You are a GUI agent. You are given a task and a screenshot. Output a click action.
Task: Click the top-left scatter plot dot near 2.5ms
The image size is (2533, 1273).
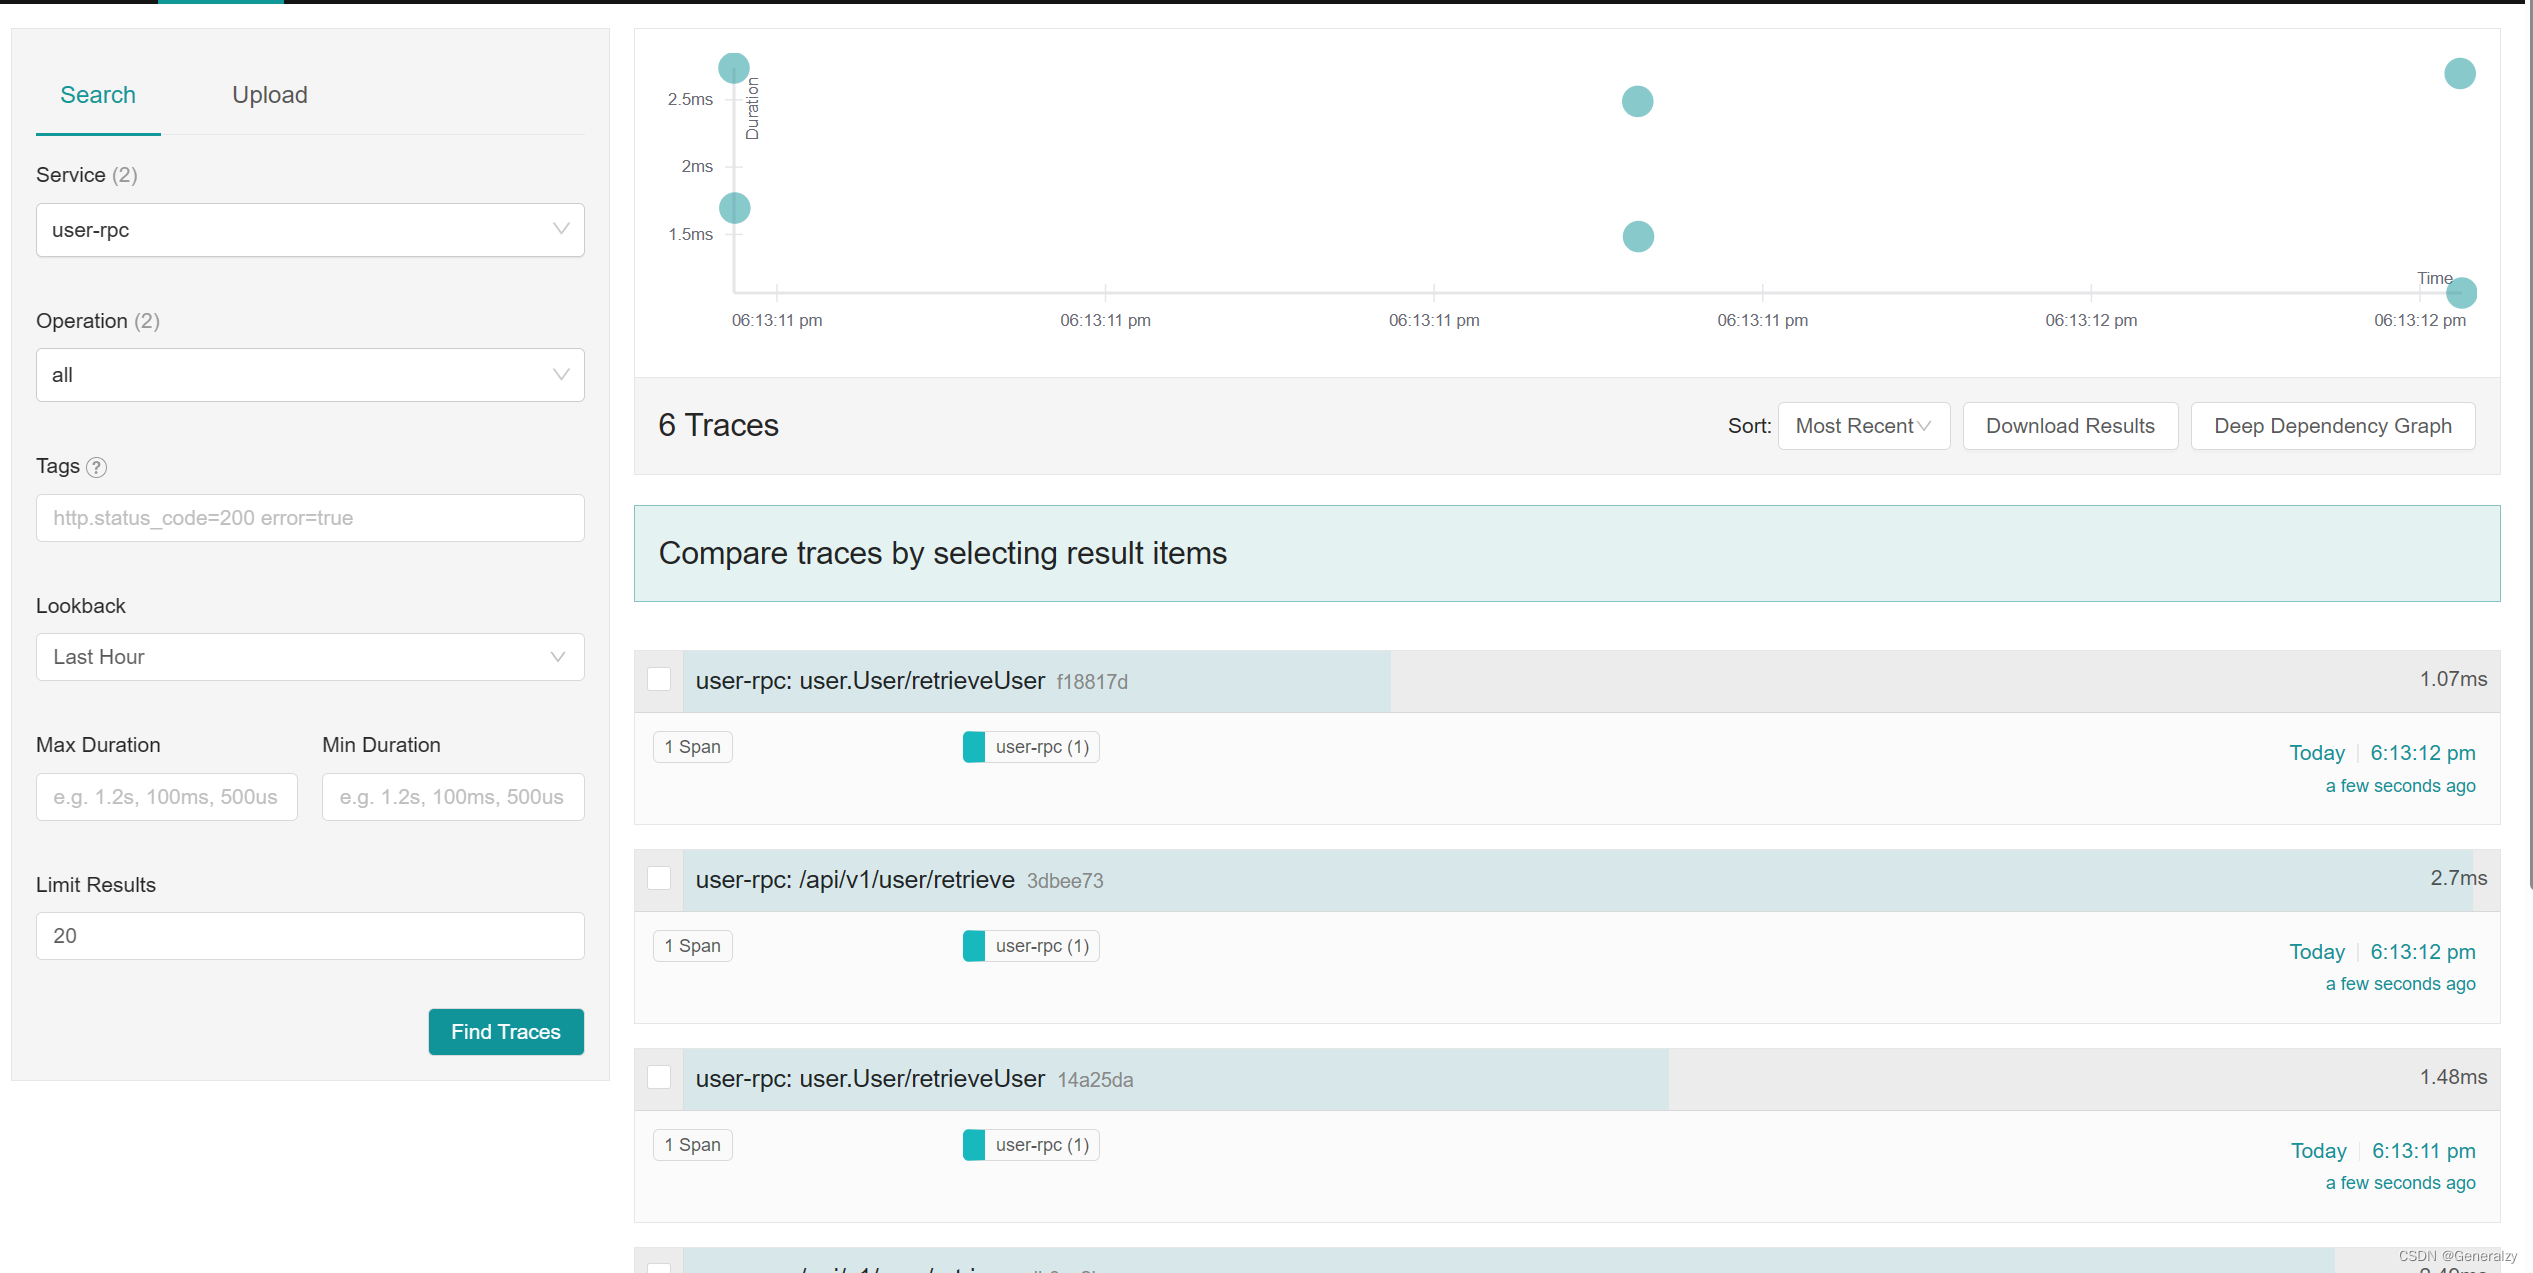(734, 68)
